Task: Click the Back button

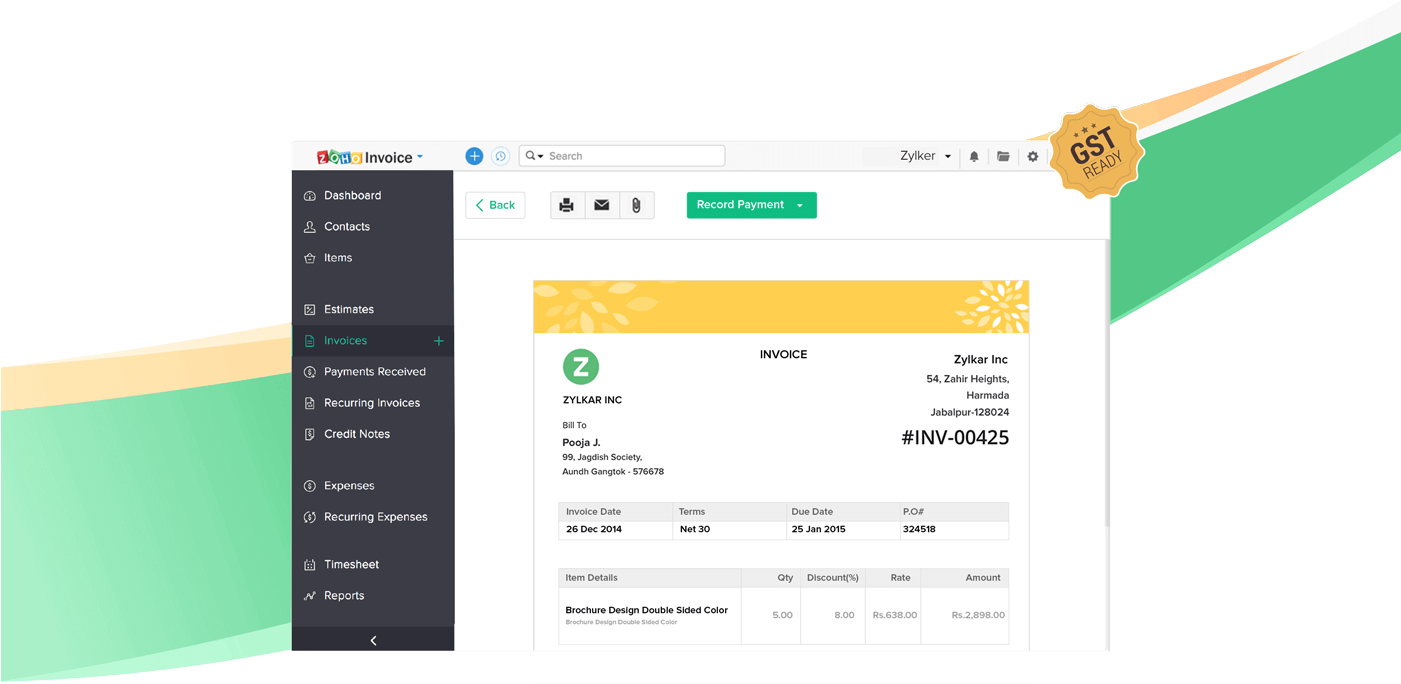Action: pos(495,204)
